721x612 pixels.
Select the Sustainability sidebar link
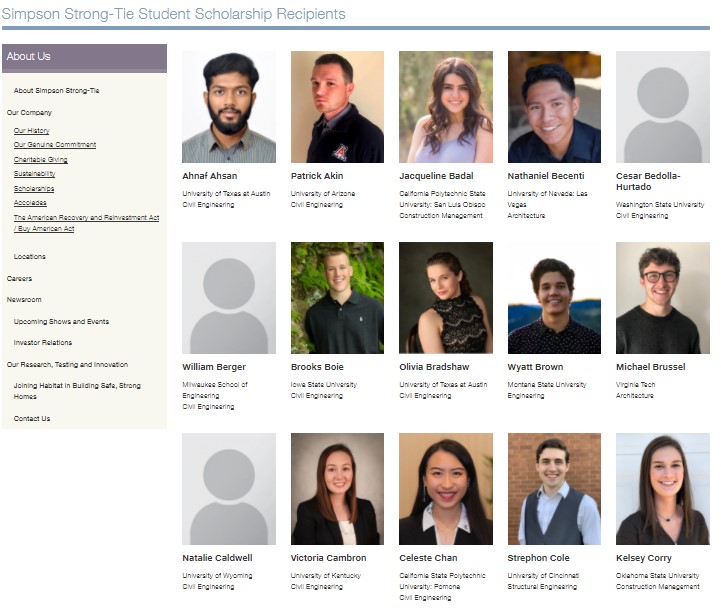tap(34, 174)
